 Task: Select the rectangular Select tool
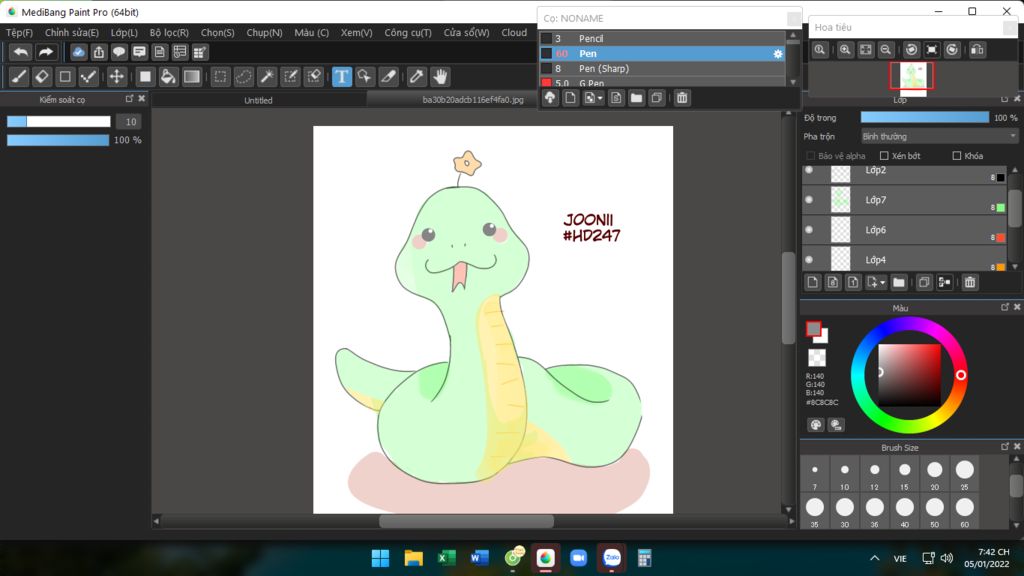(220, 77)
